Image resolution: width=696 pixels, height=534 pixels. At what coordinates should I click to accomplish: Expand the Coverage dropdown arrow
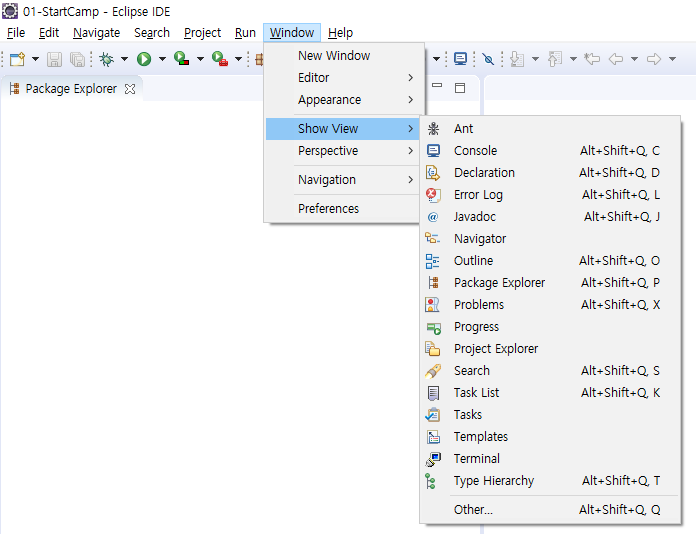(x=201, y=59)
